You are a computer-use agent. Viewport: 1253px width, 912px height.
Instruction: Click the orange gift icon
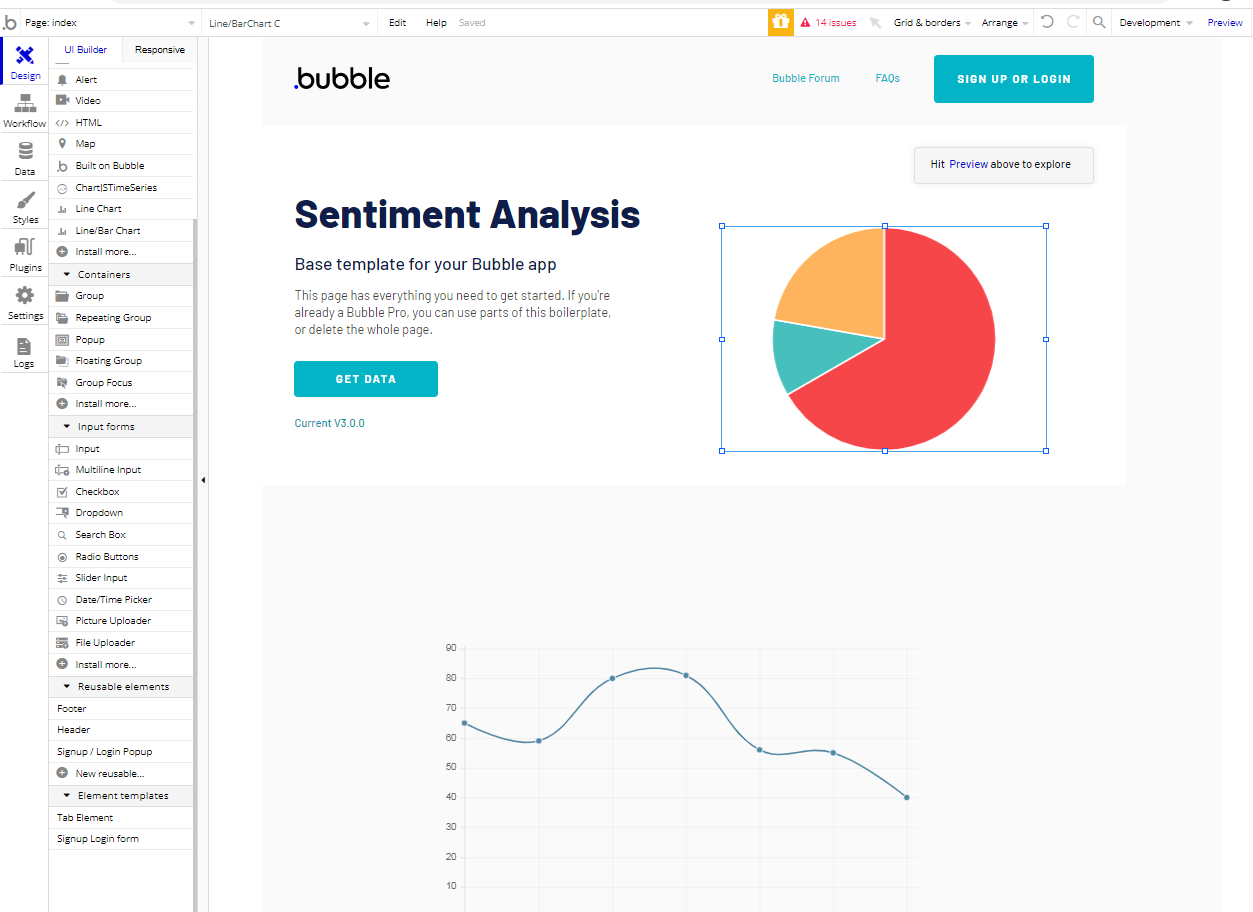(780, 22)
